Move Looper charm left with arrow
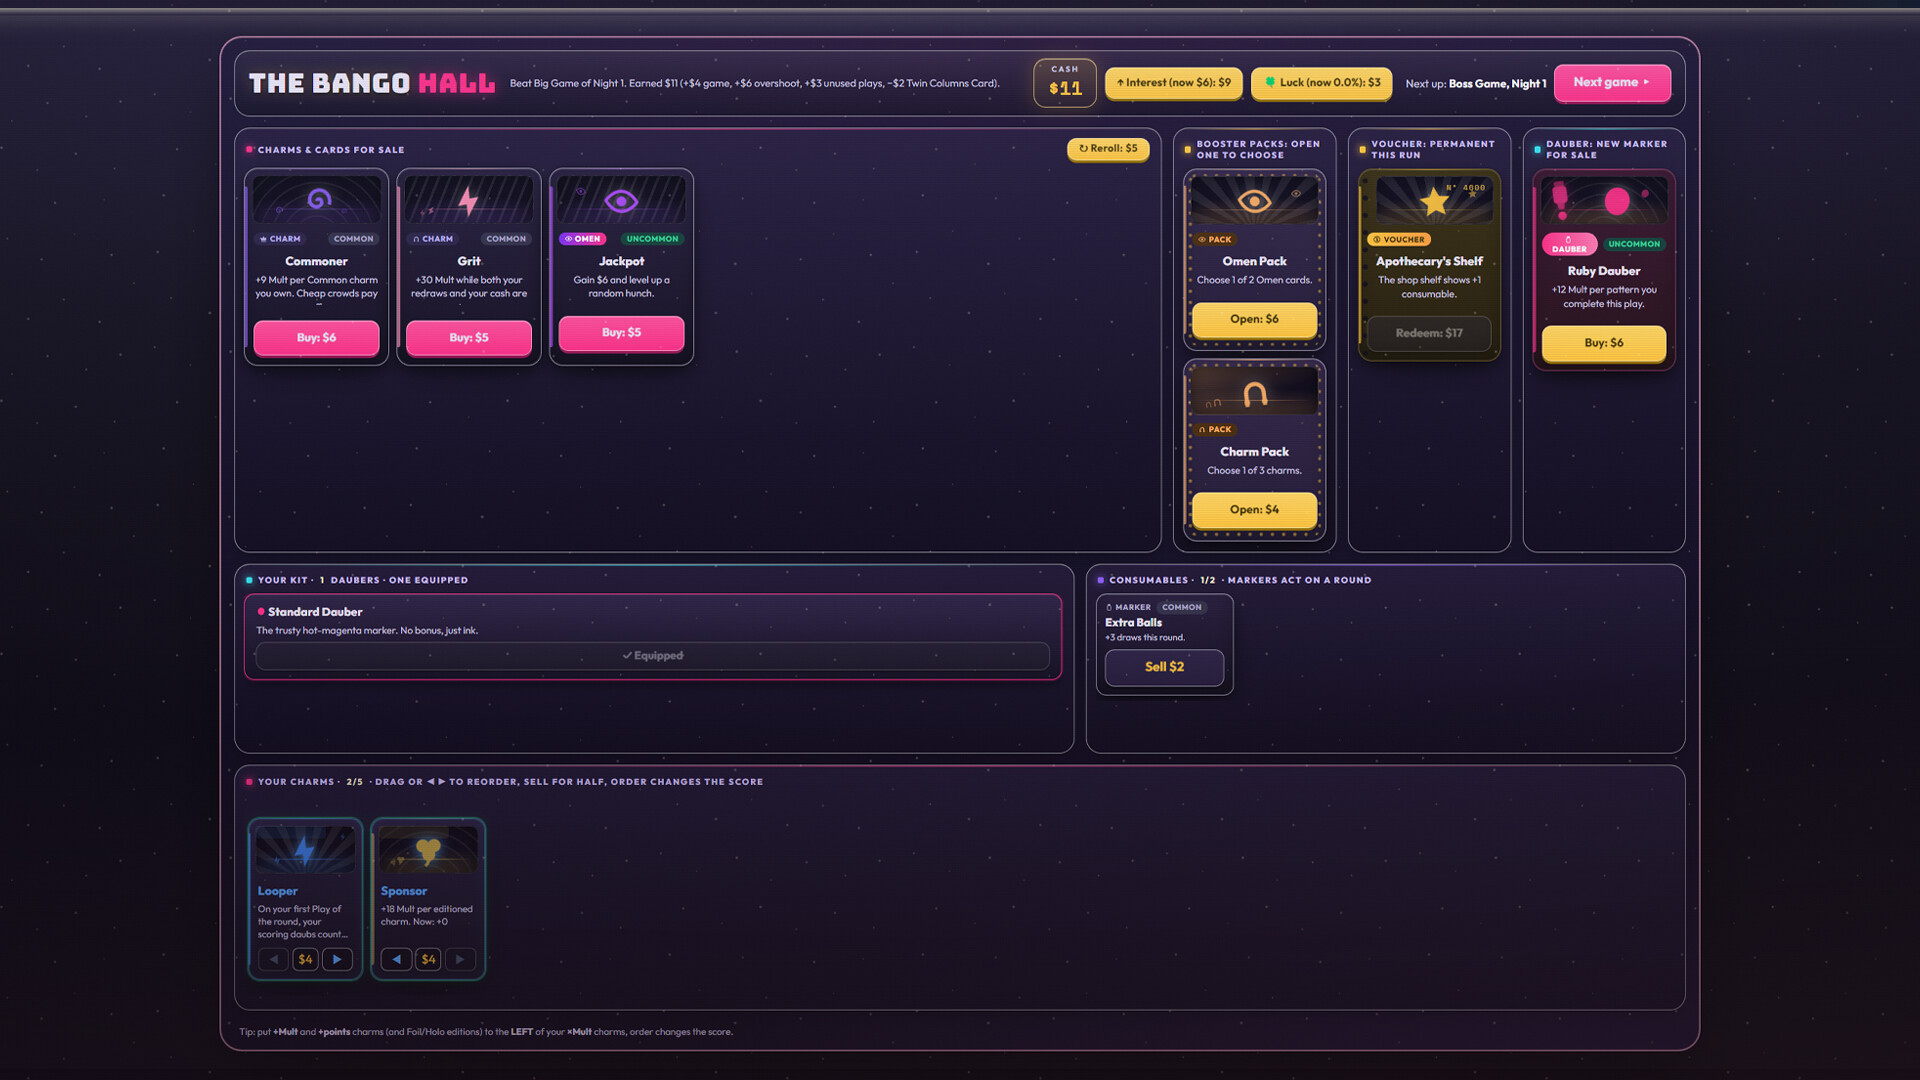The height and width of the screenshot is (1080, 1920). click(273, 959)
